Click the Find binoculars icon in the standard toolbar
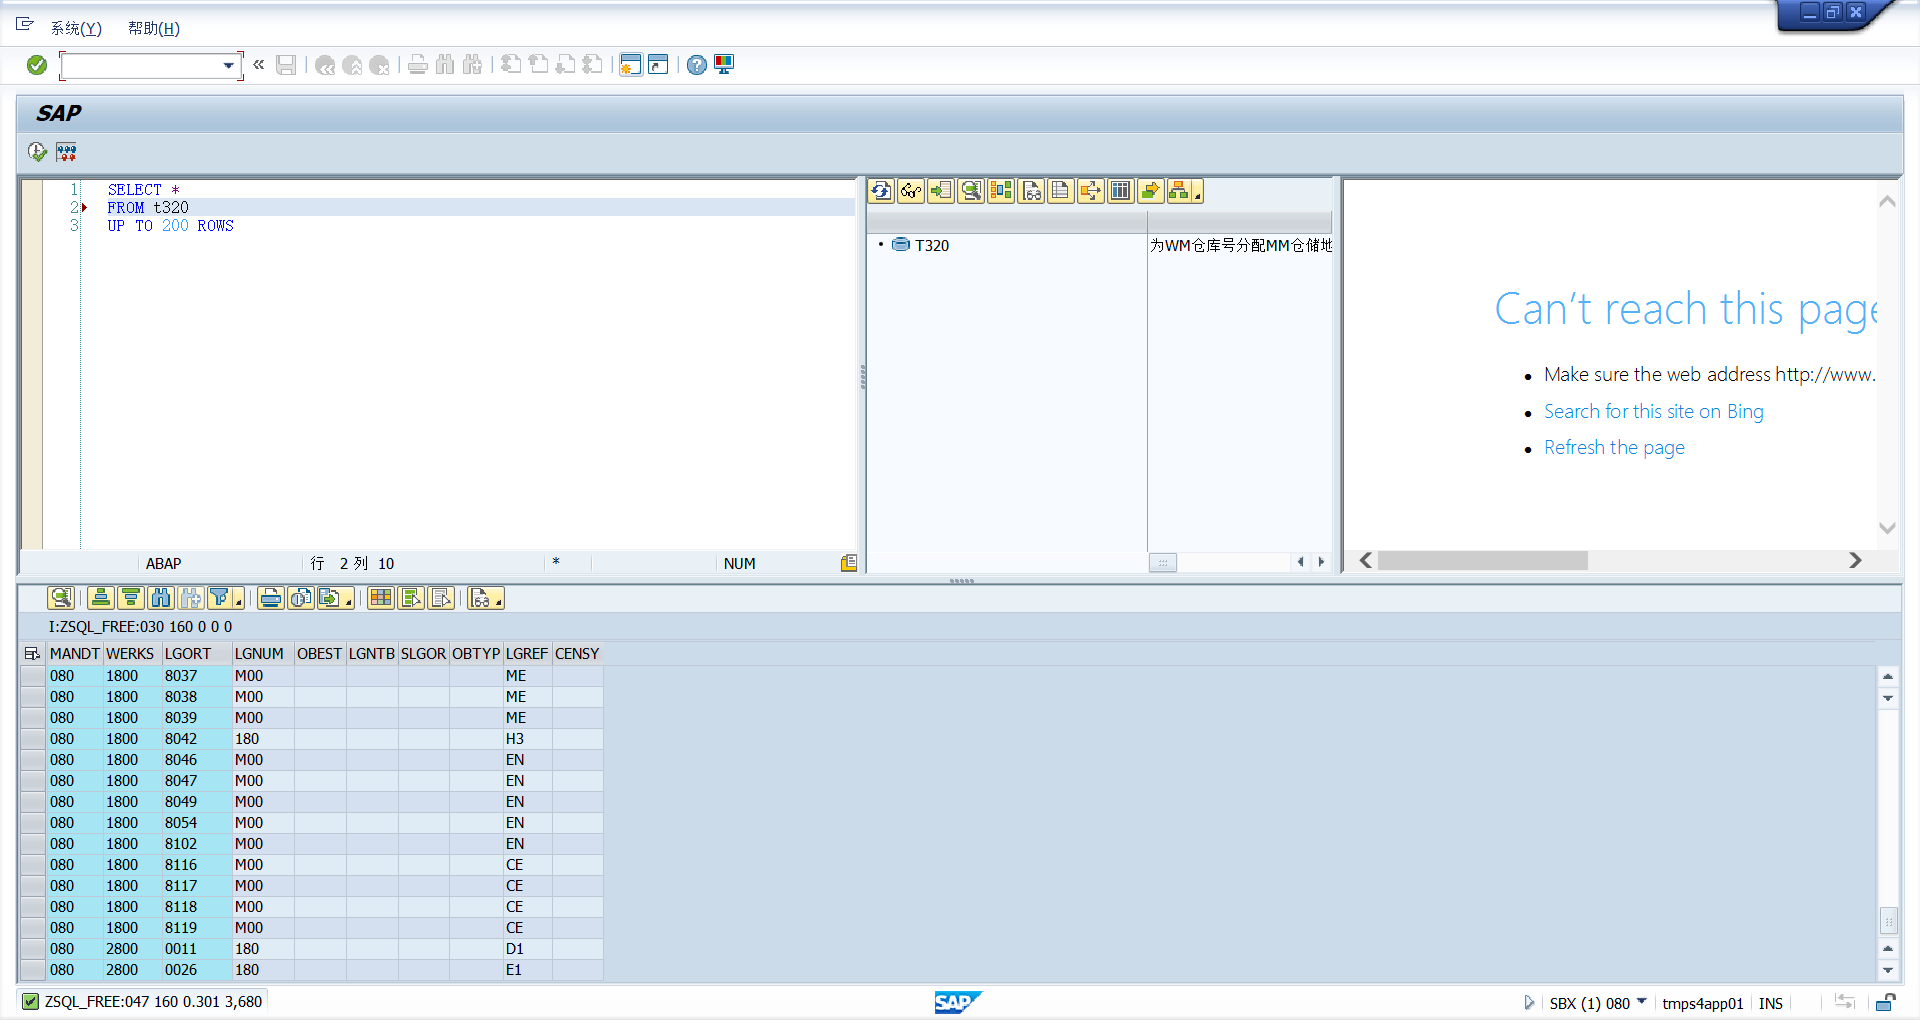This screenshot has width=1920, height=1020. point(445,65)
